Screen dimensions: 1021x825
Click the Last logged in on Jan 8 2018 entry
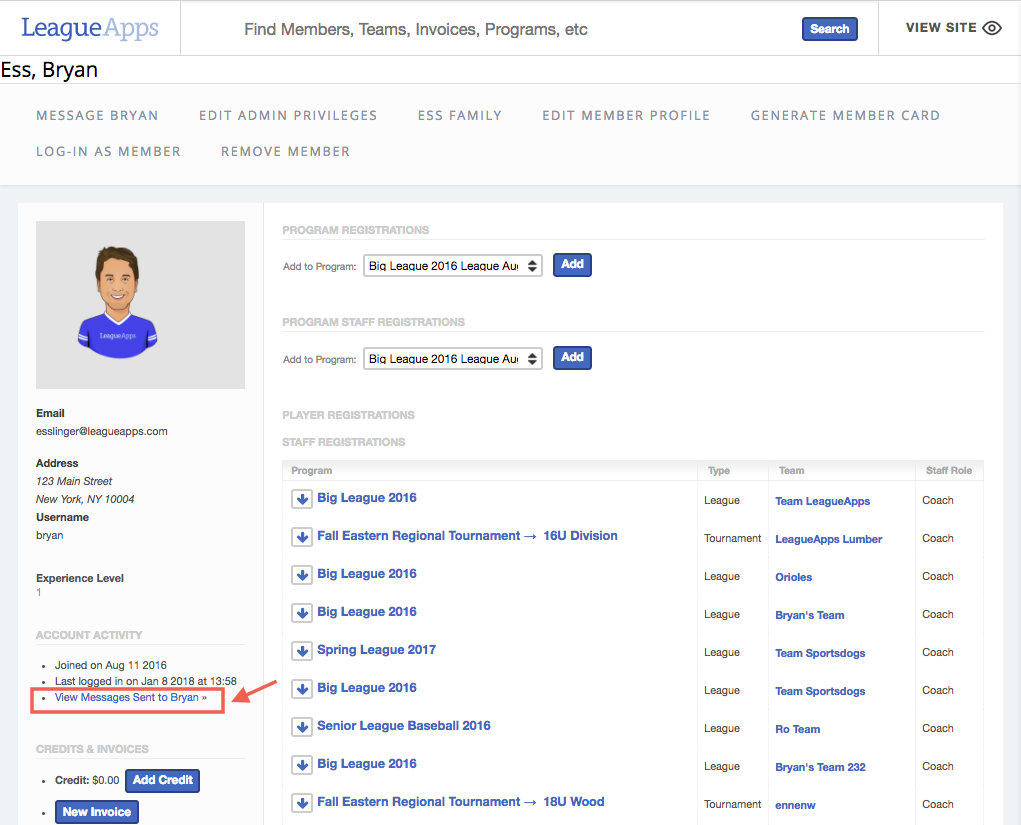[x=146, y=681]
